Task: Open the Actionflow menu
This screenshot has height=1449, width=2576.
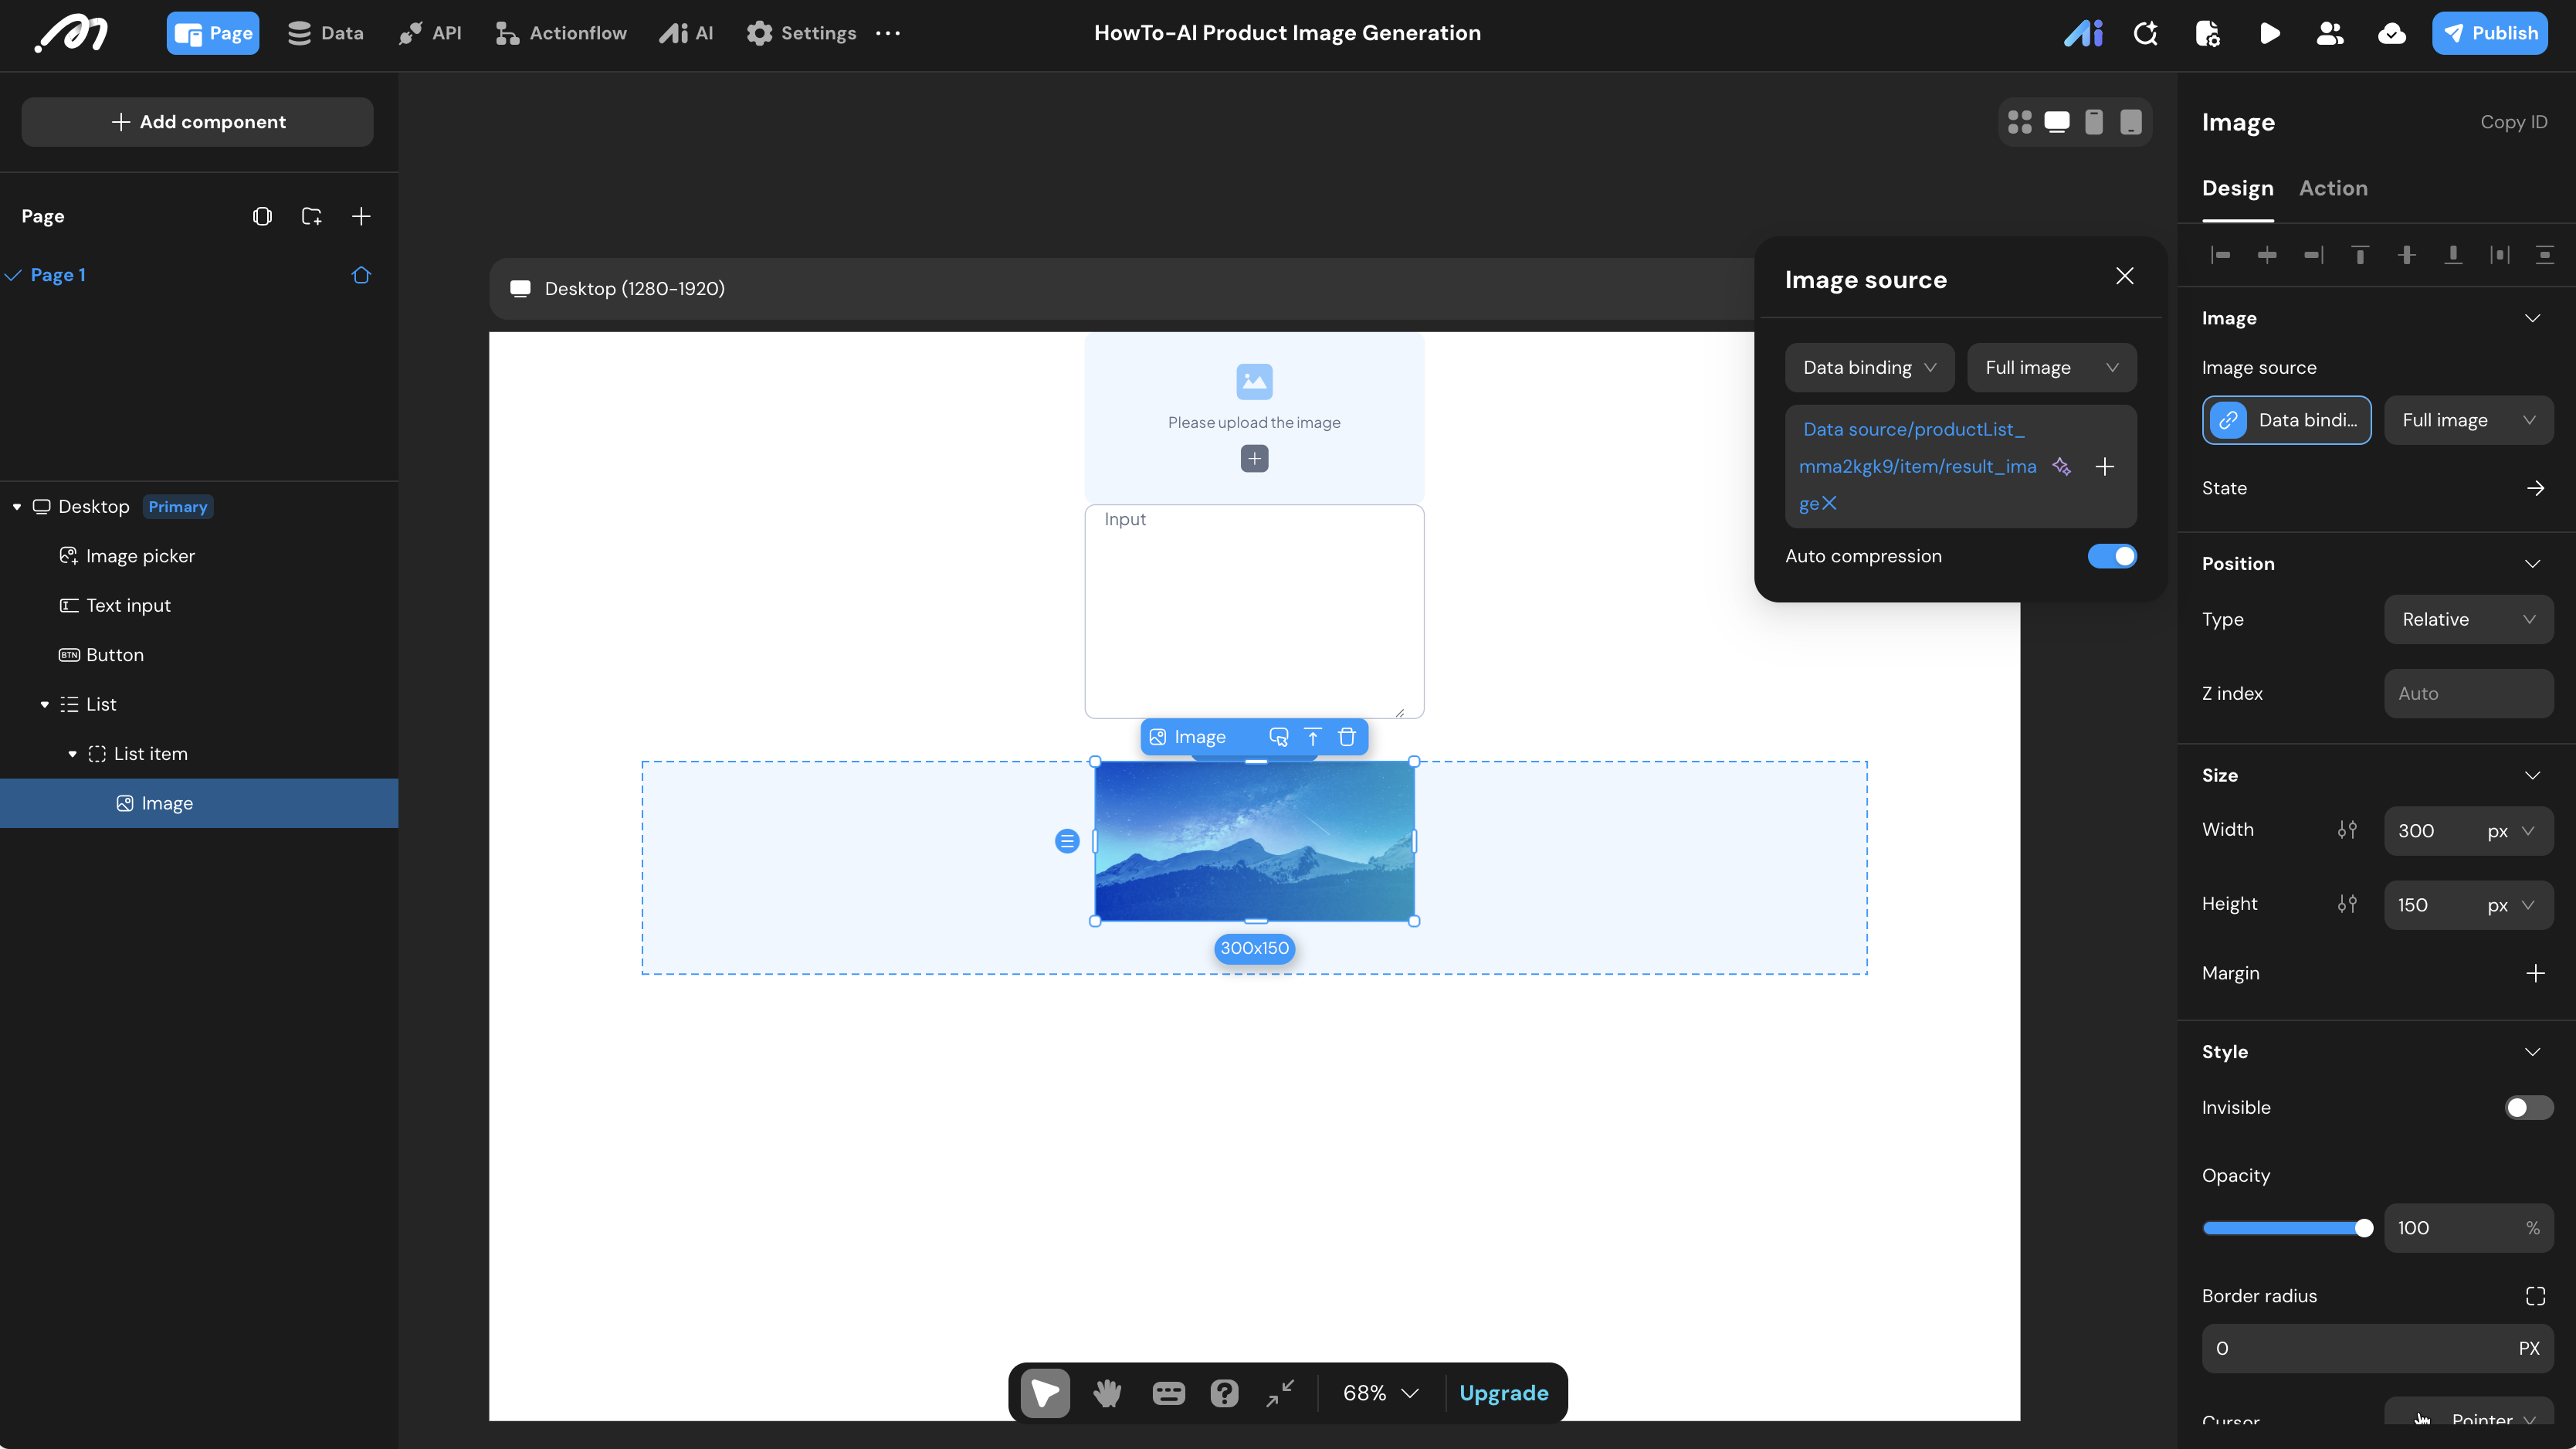Action: 561,33
